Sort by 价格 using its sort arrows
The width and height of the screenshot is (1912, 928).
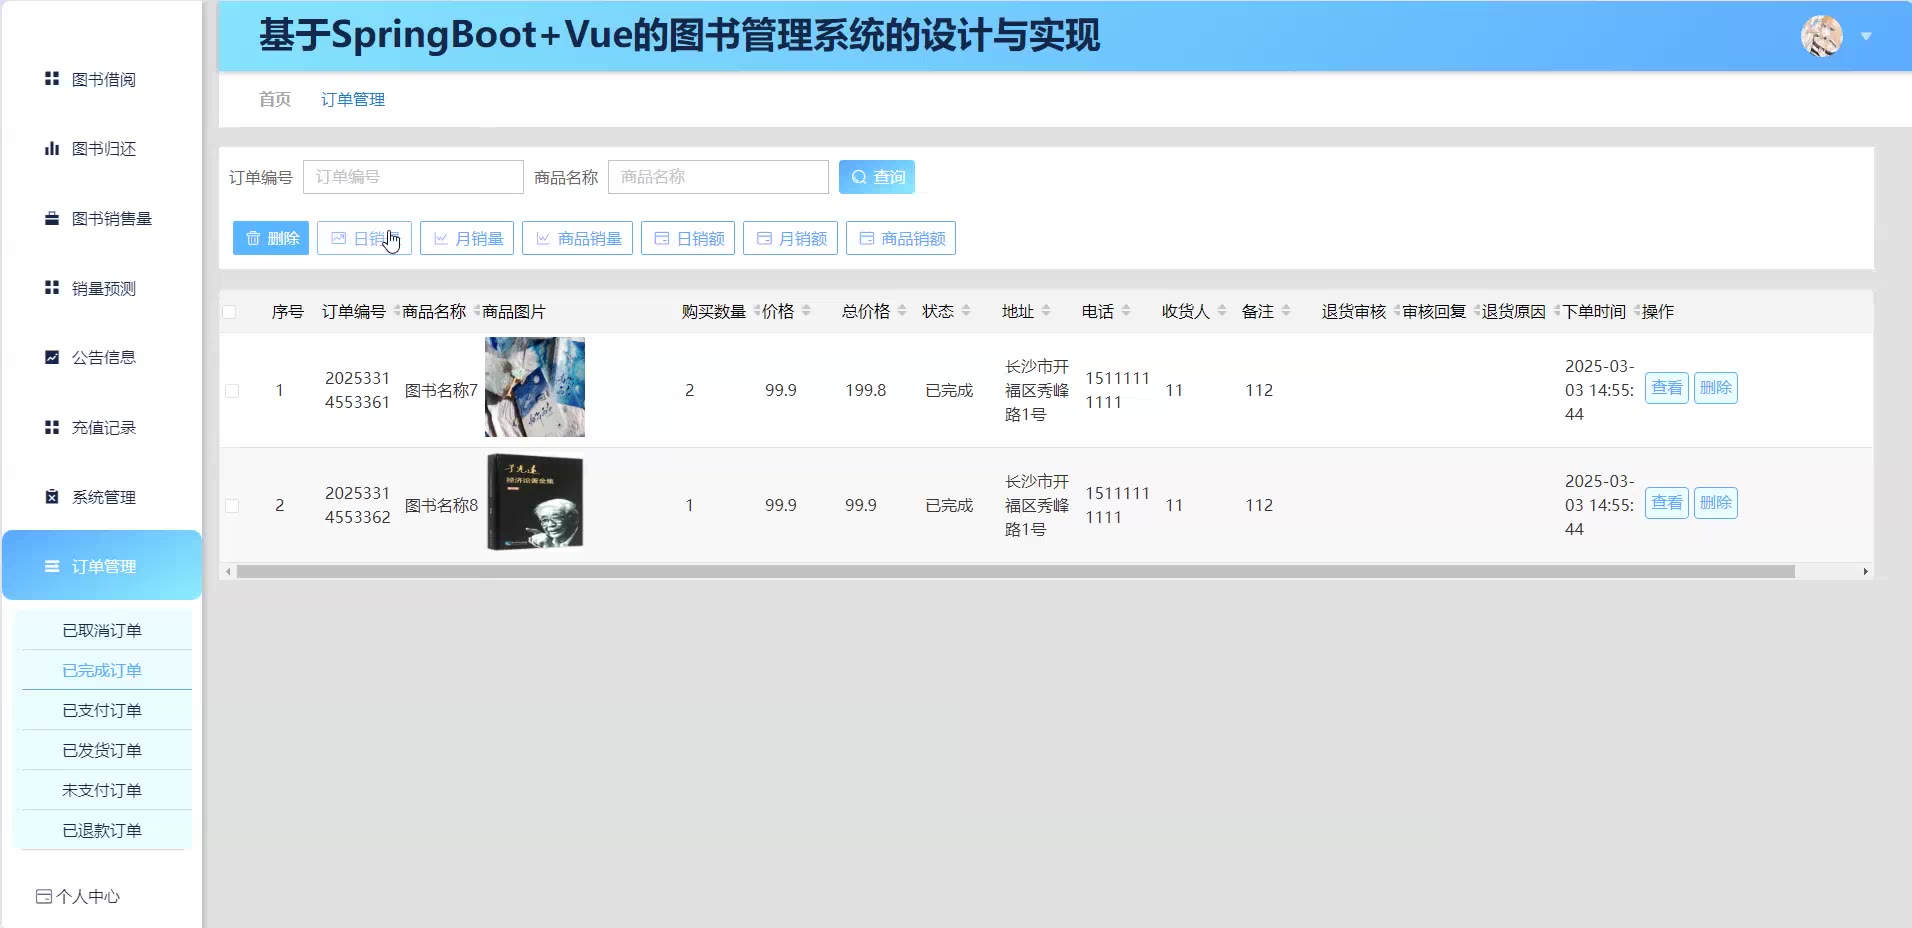(x=806, y=311)
